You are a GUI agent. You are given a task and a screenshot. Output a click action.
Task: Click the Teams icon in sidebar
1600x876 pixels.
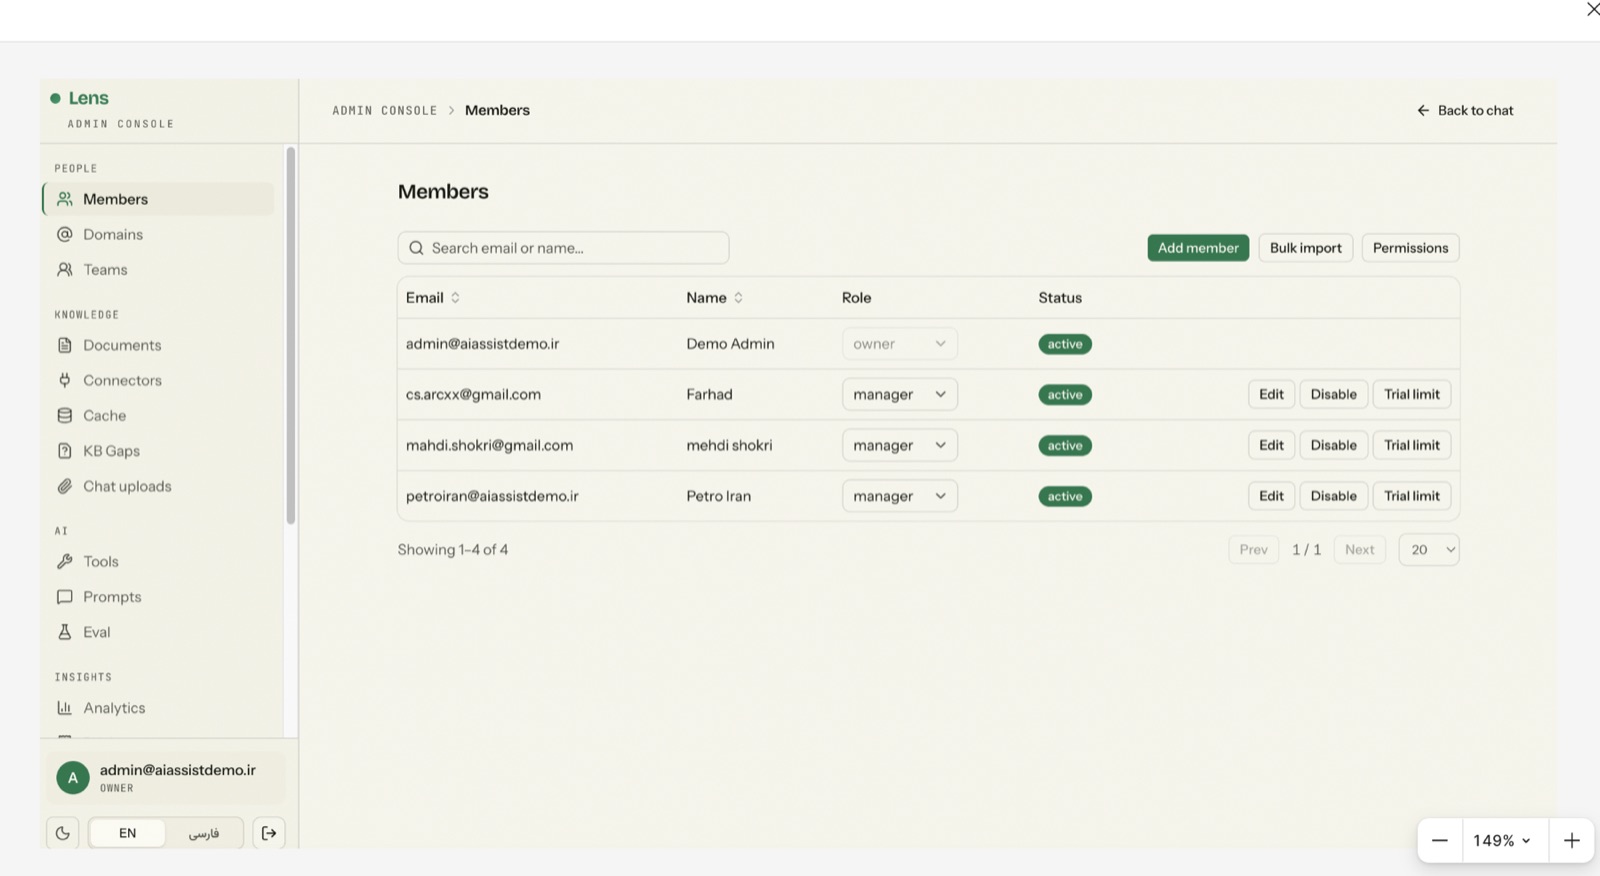click(65, 270)
